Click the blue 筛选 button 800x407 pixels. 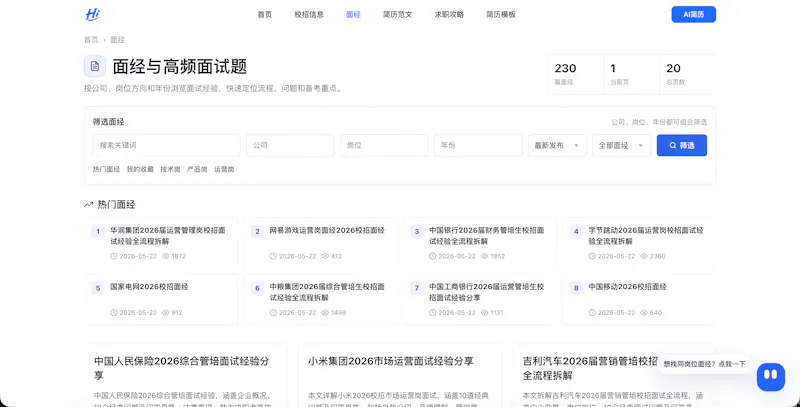click(x=682, y=145)
